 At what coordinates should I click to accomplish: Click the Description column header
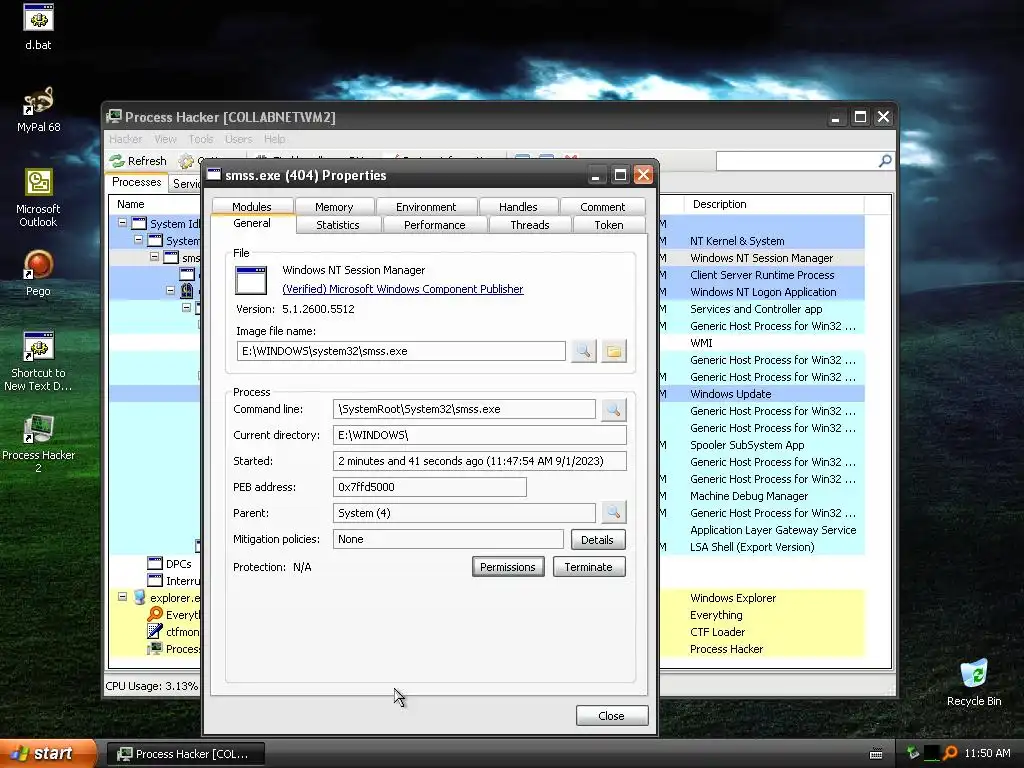774,204
